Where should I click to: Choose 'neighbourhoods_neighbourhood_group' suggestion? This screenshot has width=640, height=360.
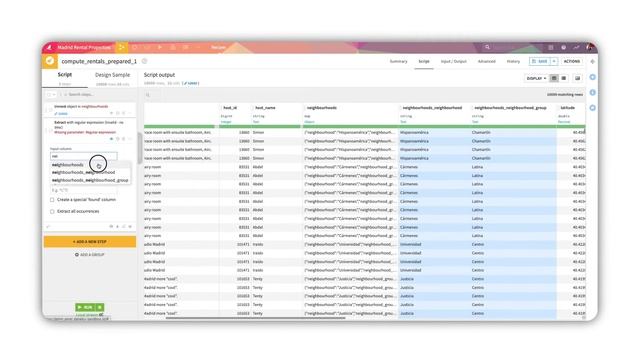(x=90, y=180)
